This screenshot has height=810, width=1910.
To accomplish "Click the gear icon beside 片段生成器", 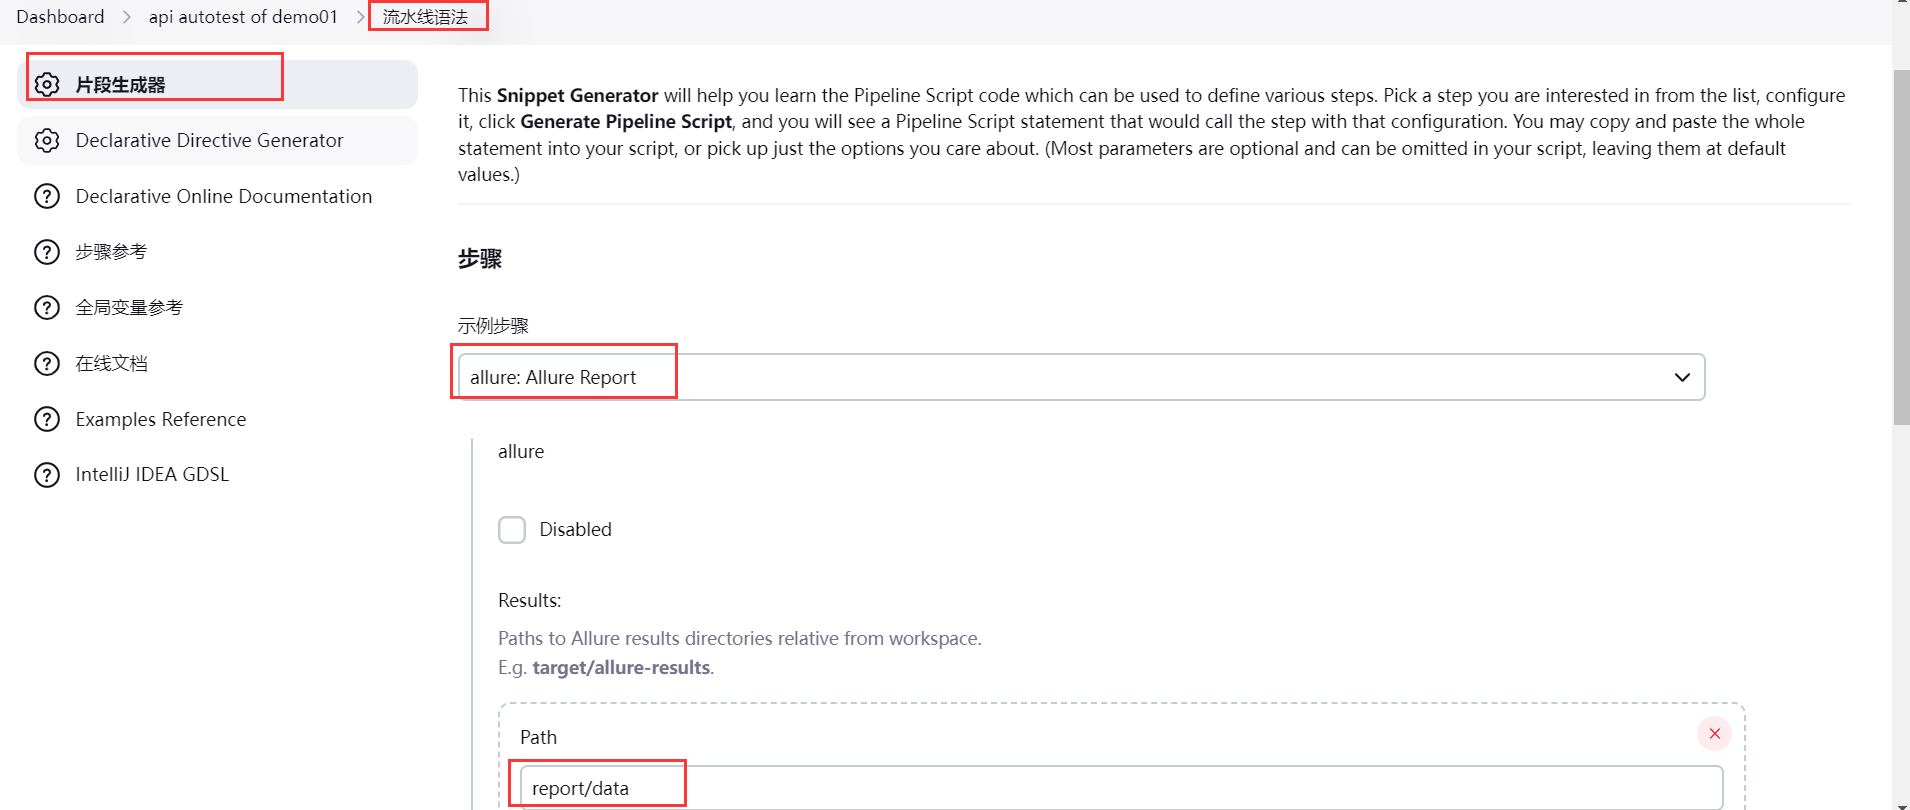I will coord(47,84).
